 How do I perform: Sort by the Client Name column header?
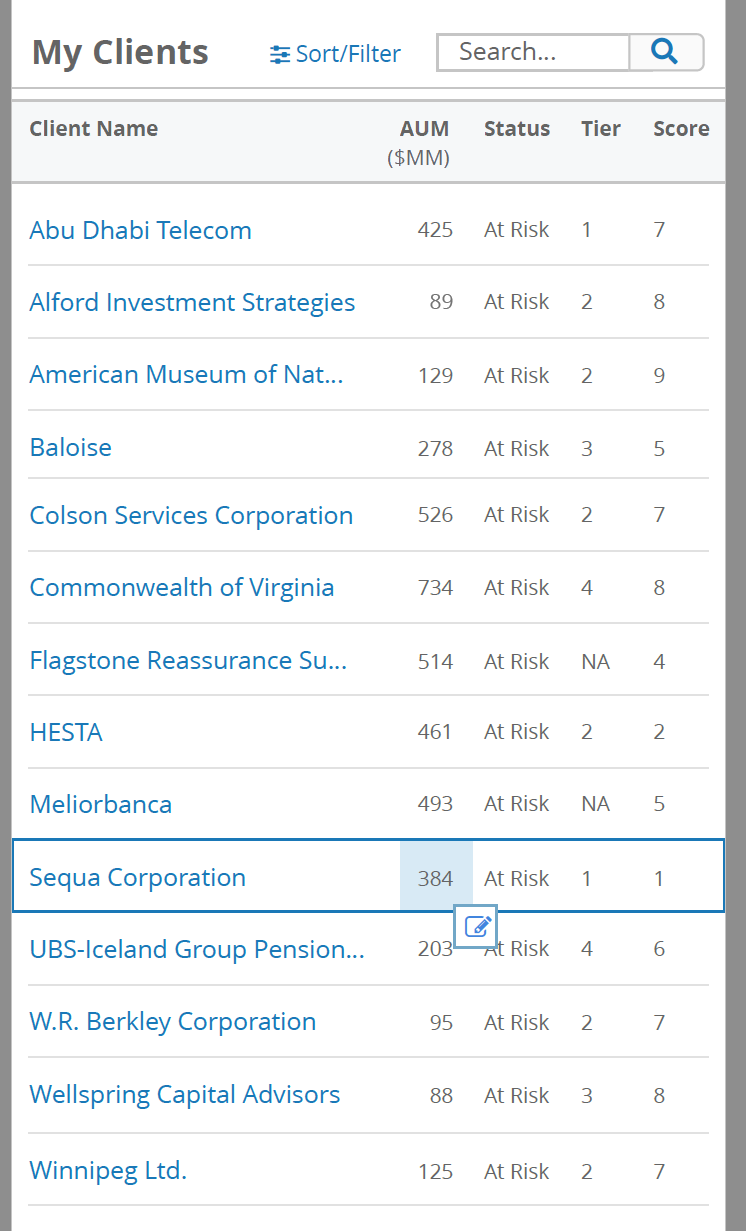pos(94,128)
